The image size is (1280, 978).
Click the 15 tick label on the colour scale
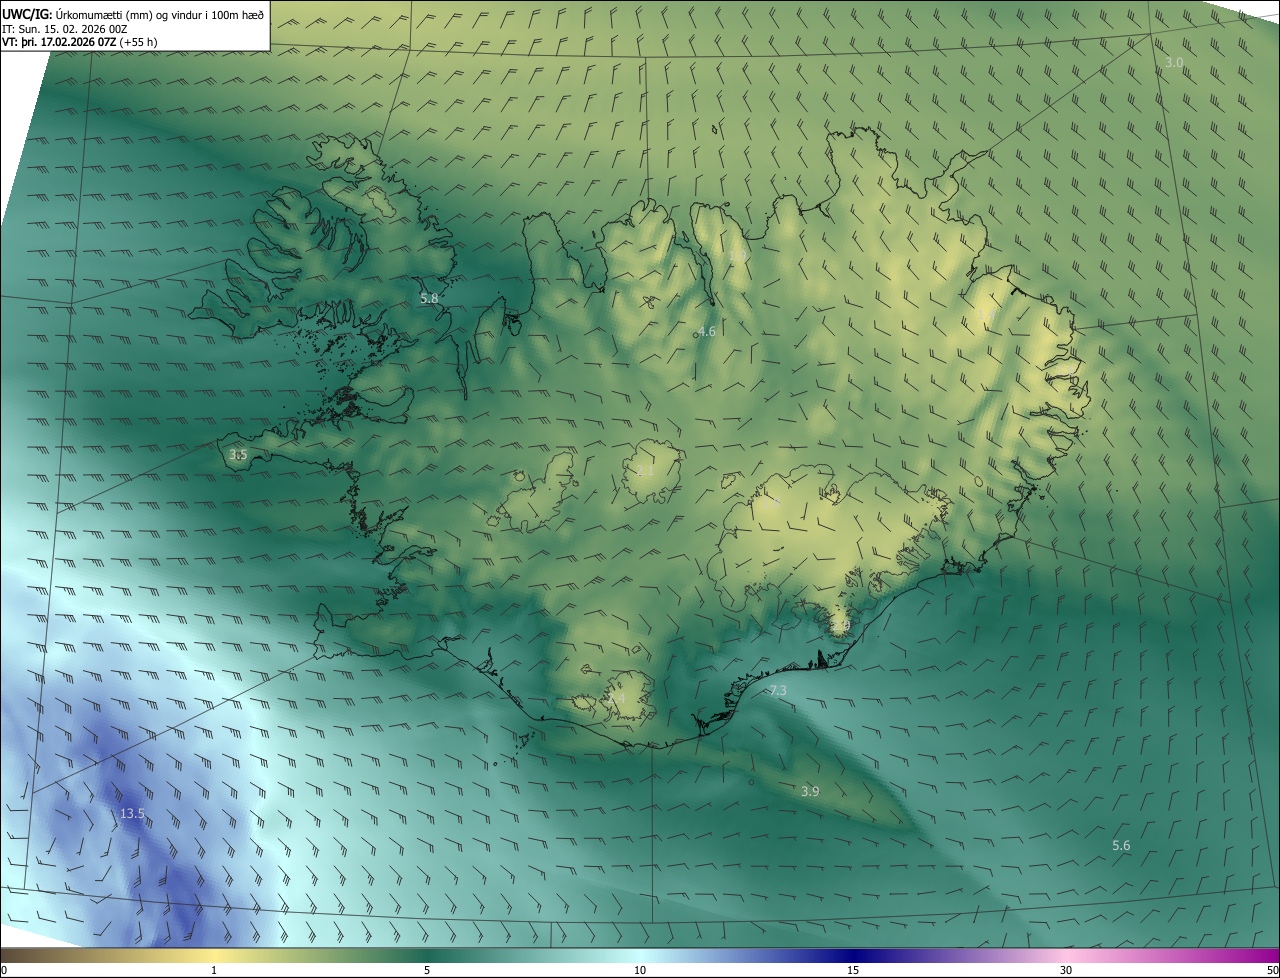pyautogui.click(x=853, y=970)
